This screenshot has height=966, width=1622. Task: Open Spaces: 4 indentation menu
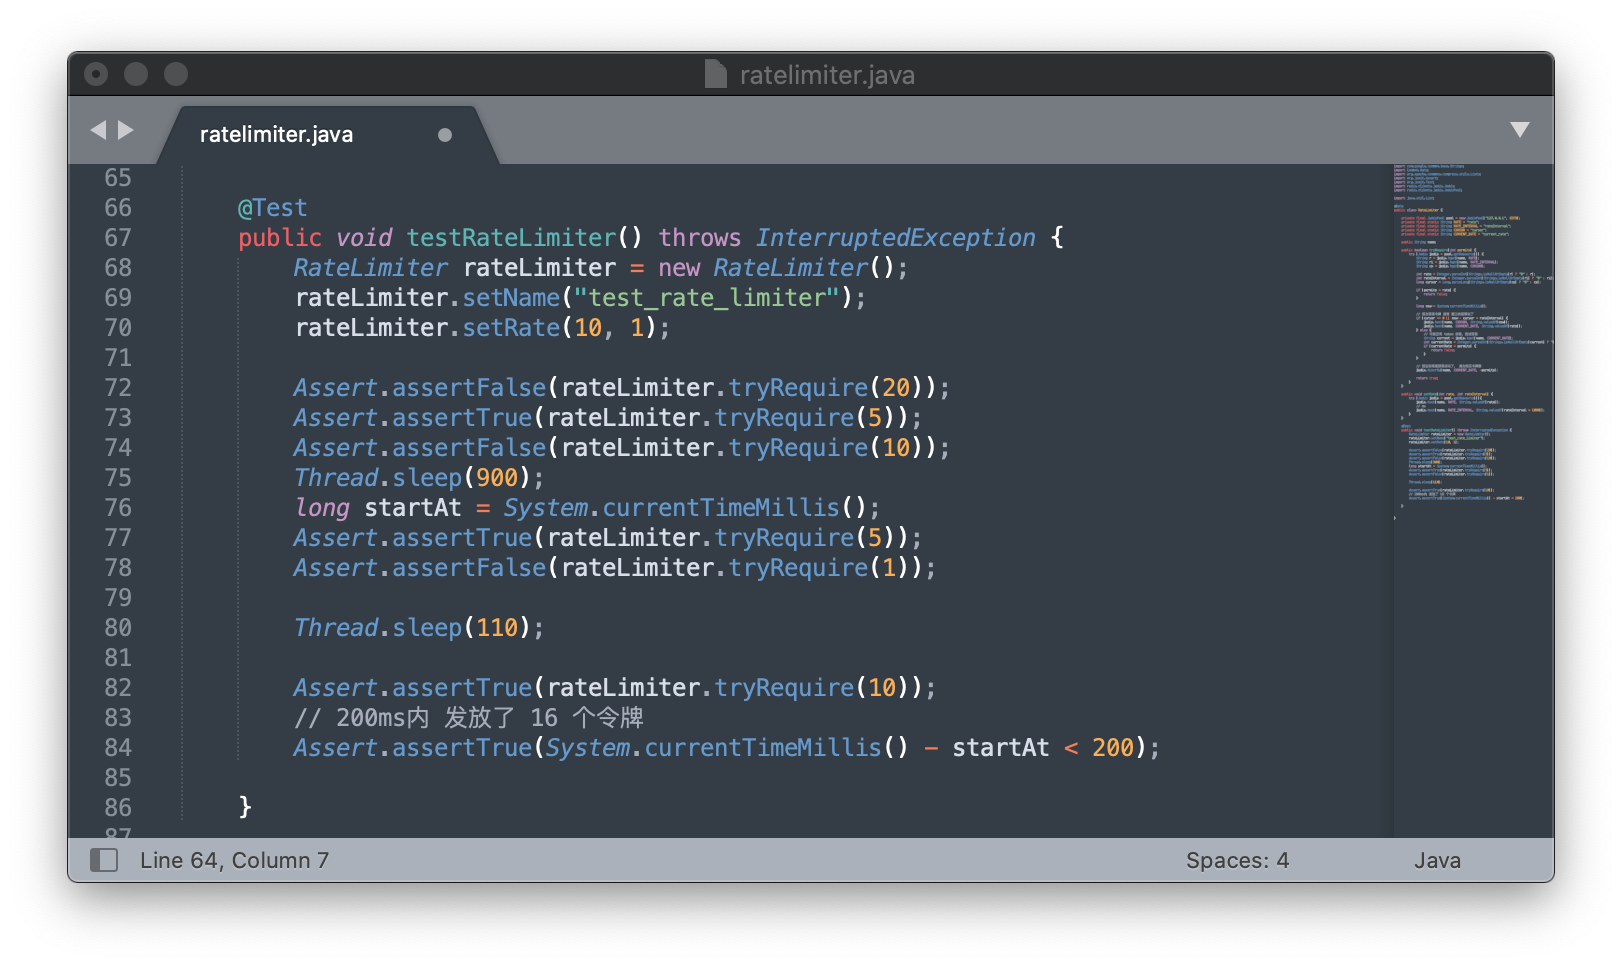click(x=1237, y=860)
